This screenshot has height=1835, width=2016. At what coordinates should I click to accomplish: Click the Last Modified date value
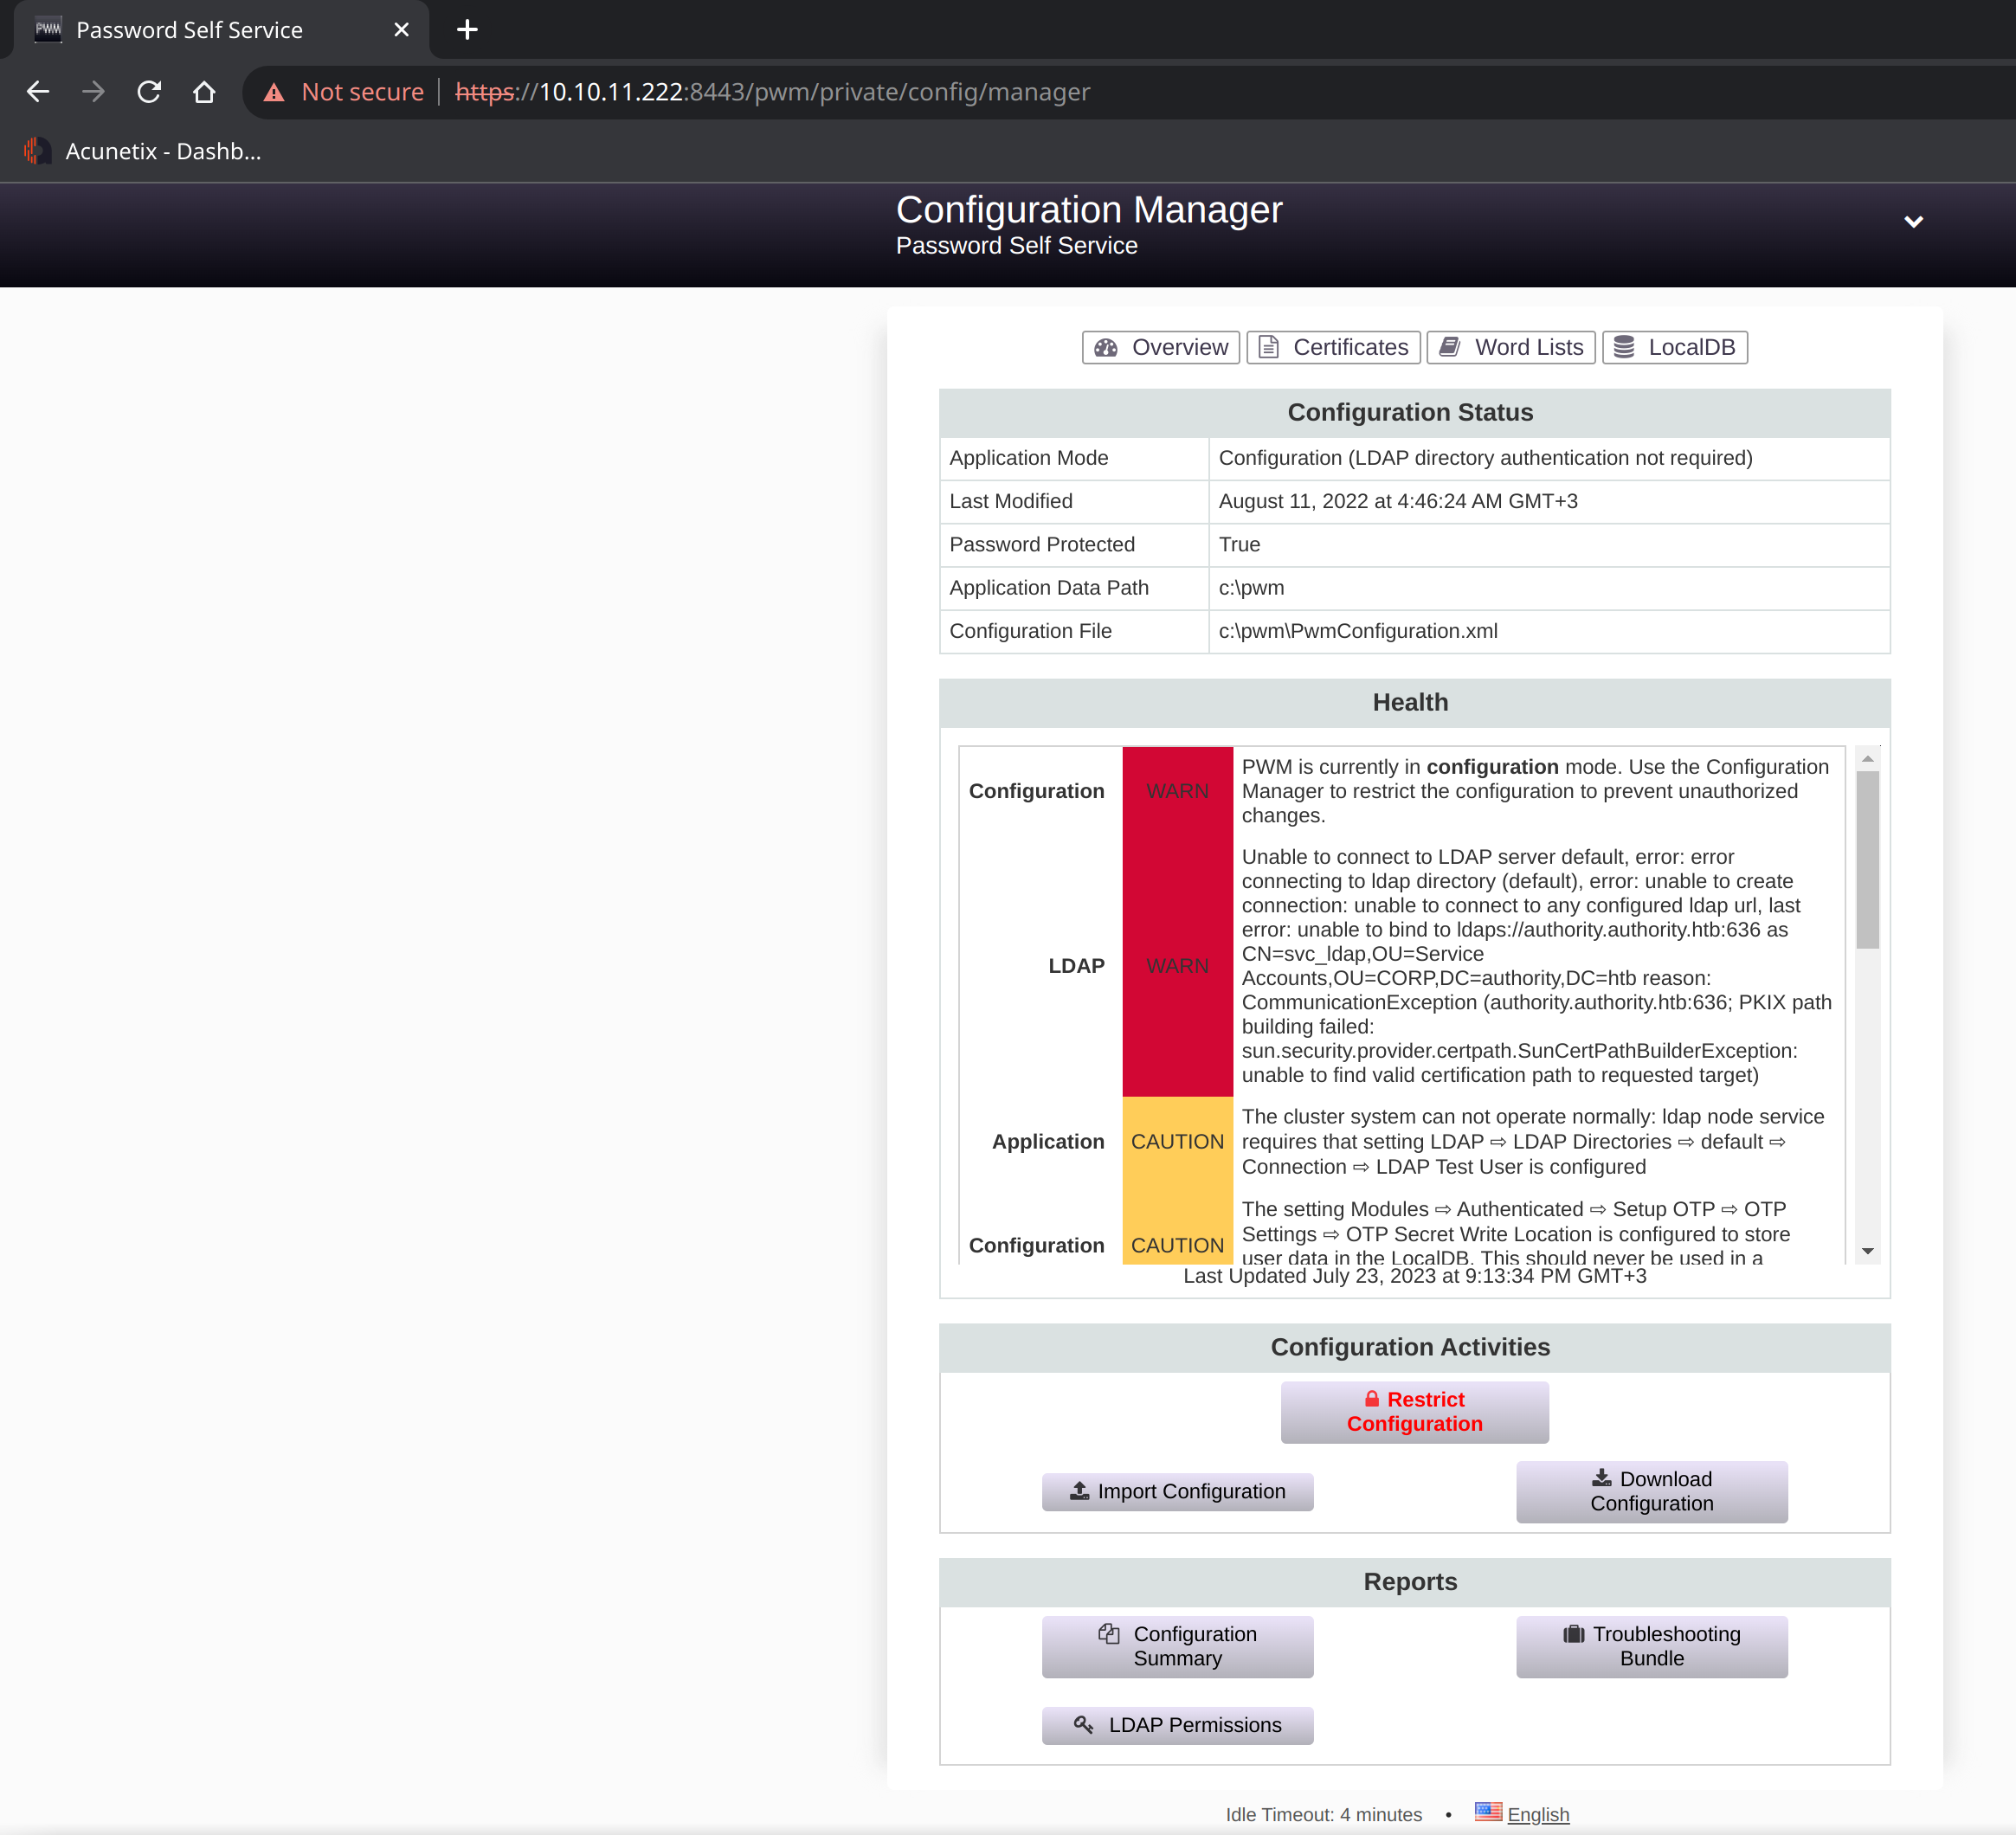coord(1398,501)
